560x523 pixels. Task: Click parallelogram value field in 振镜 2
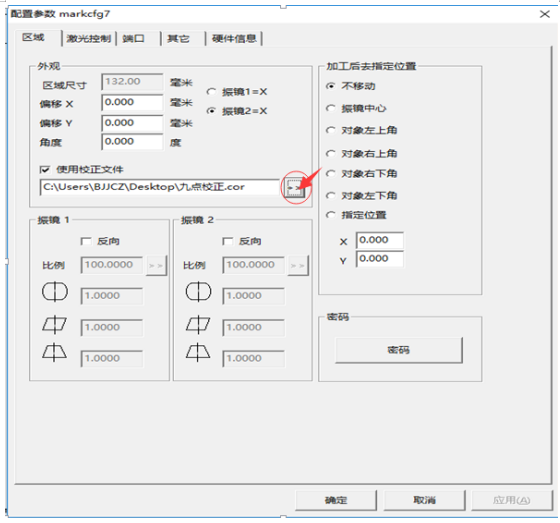(253, 328)
